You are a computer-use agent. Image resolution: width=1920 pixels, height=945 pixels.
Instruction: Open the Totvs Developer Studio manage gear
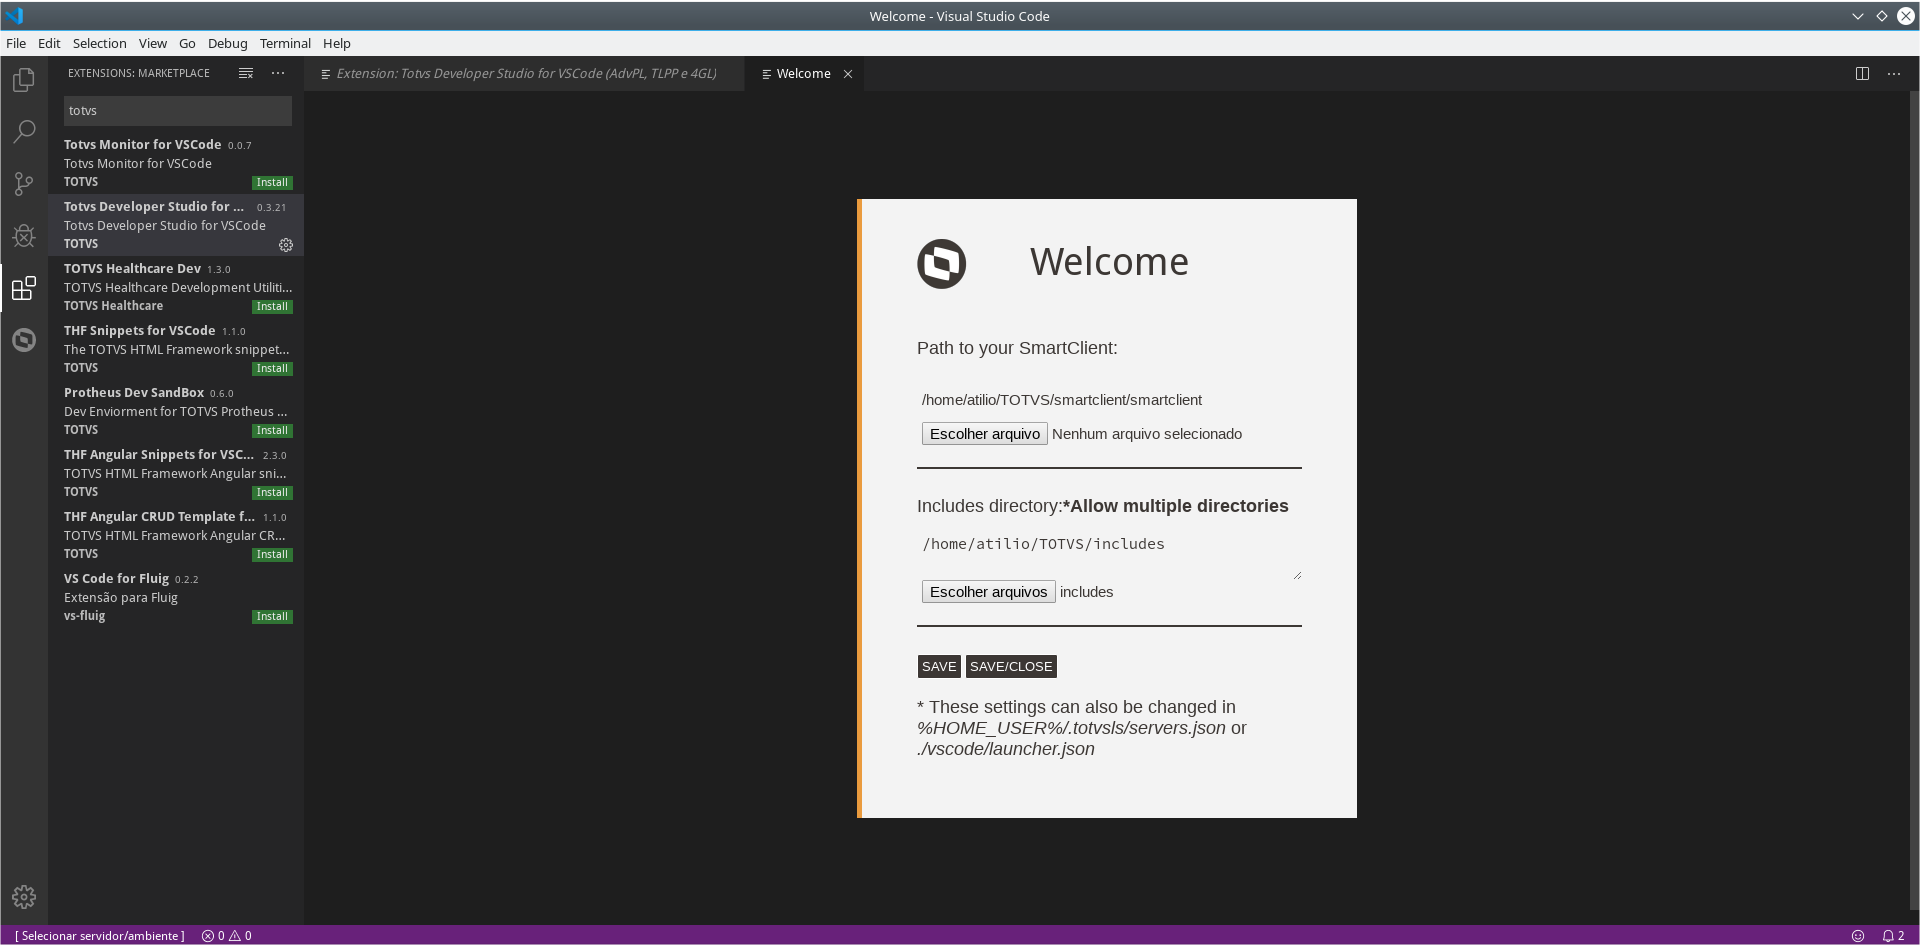click(x=286, y=245)
